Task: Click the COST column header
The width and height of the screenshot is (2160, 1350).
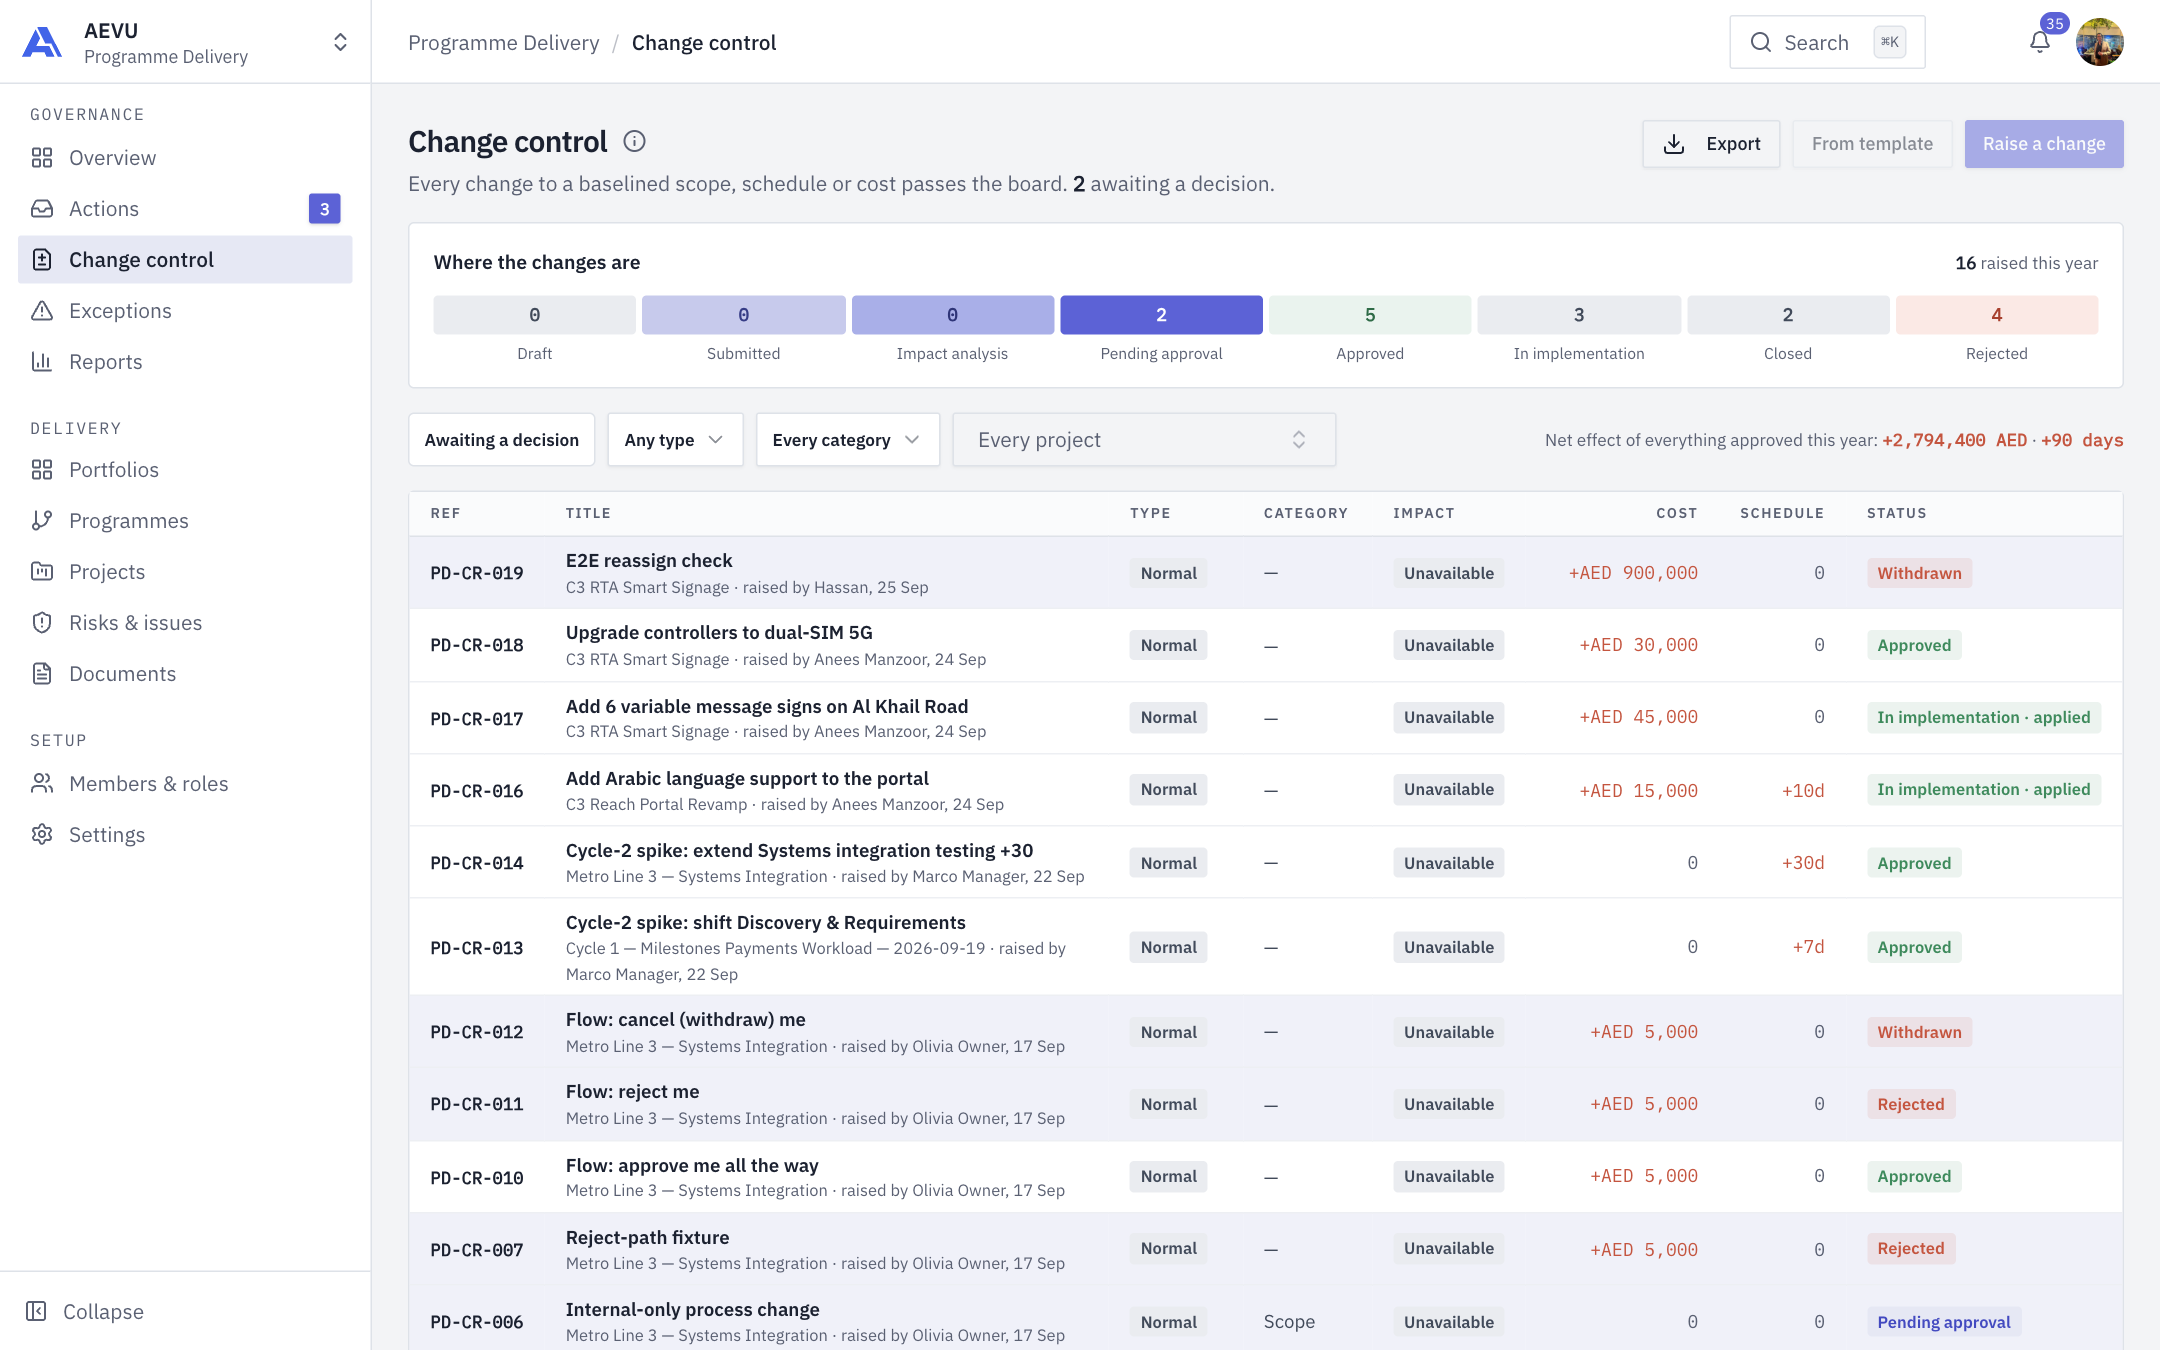Action: coord(1676,513)
